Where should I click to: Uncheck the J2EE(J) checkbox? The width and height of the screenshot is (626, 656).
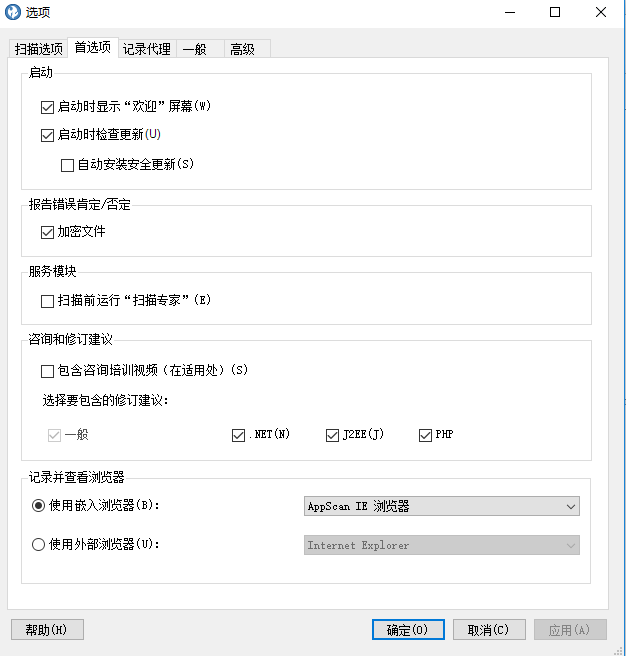click(x=332, y=435)
